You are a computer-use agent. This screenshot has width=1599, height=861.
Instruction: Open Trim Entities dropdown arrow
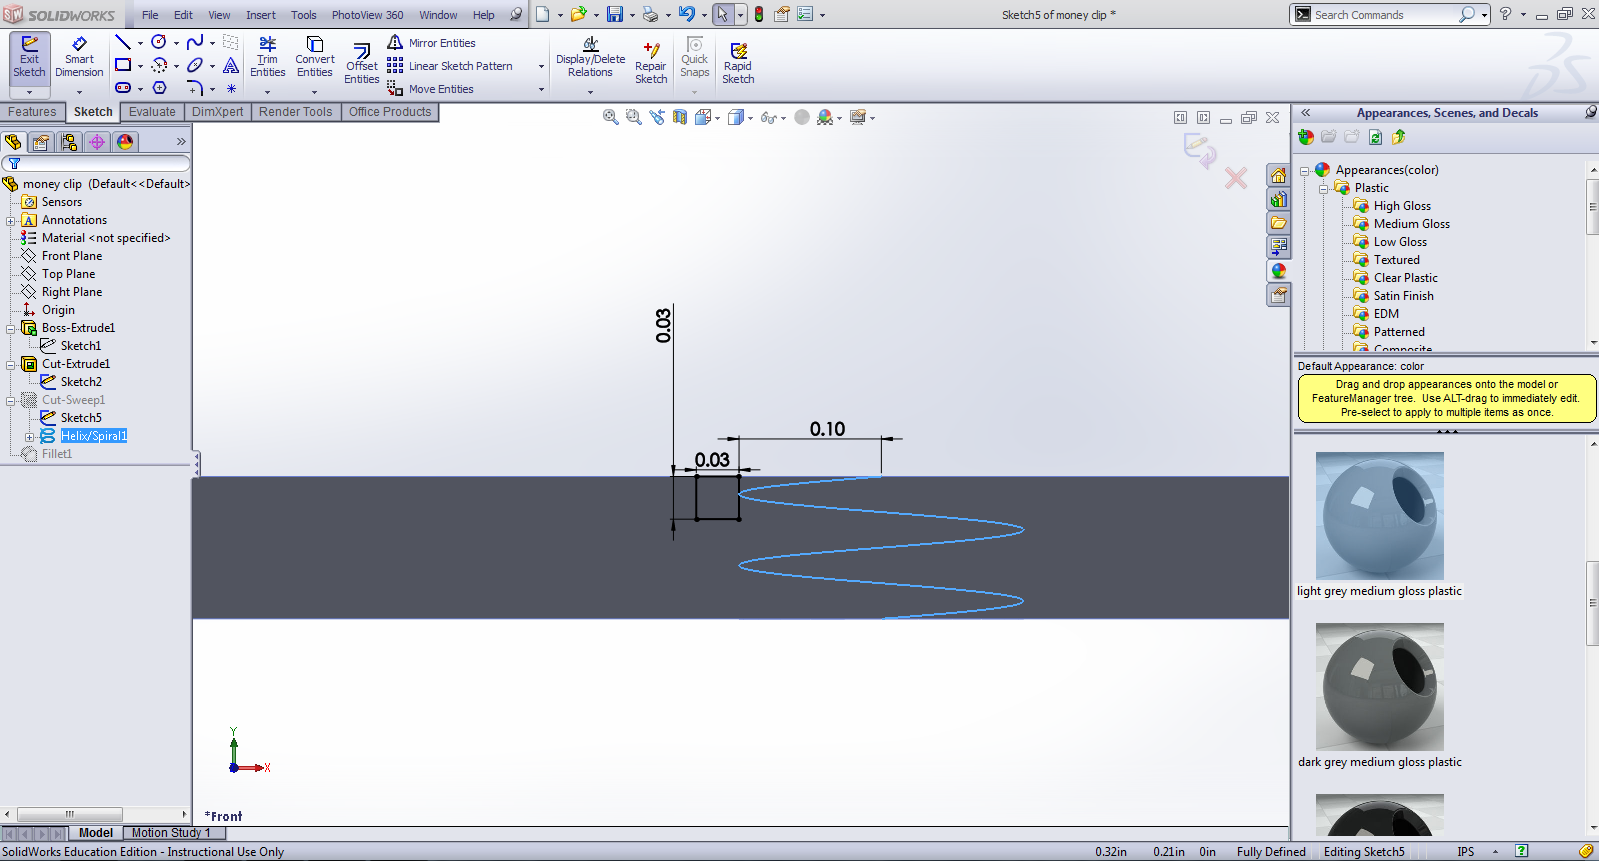(x=267, y=92)
